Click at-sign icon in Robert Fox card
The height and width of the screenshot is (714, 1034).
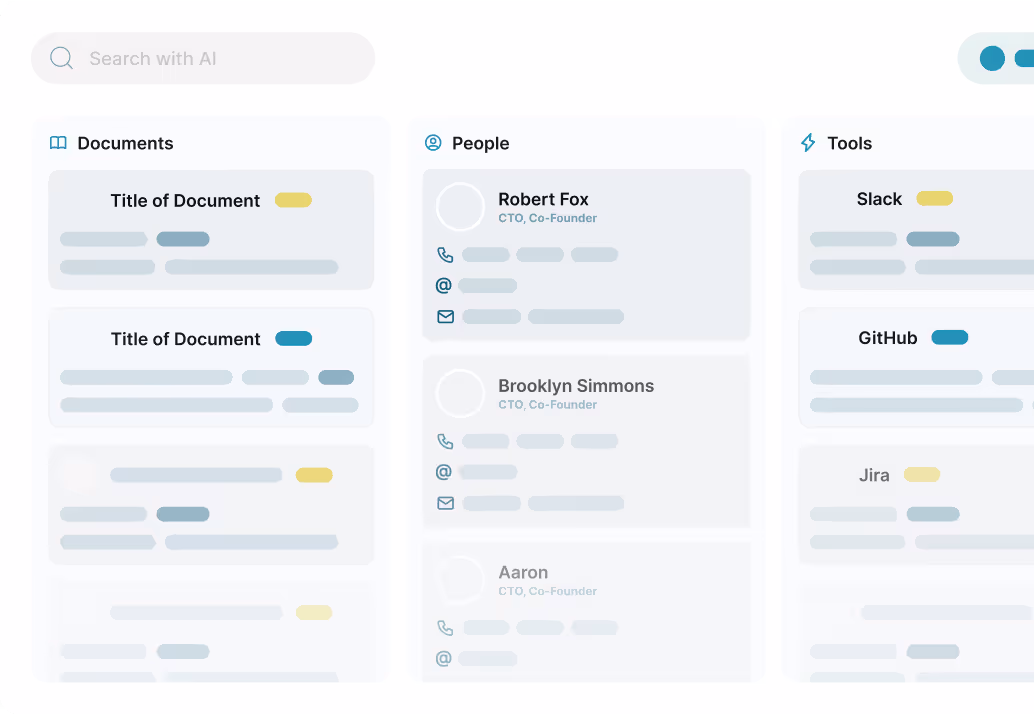[x=444, y=285]
